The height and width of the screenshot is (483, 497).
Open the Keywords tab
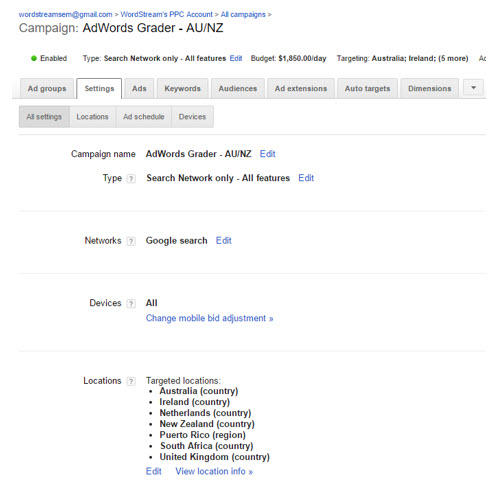pos(183,89)
